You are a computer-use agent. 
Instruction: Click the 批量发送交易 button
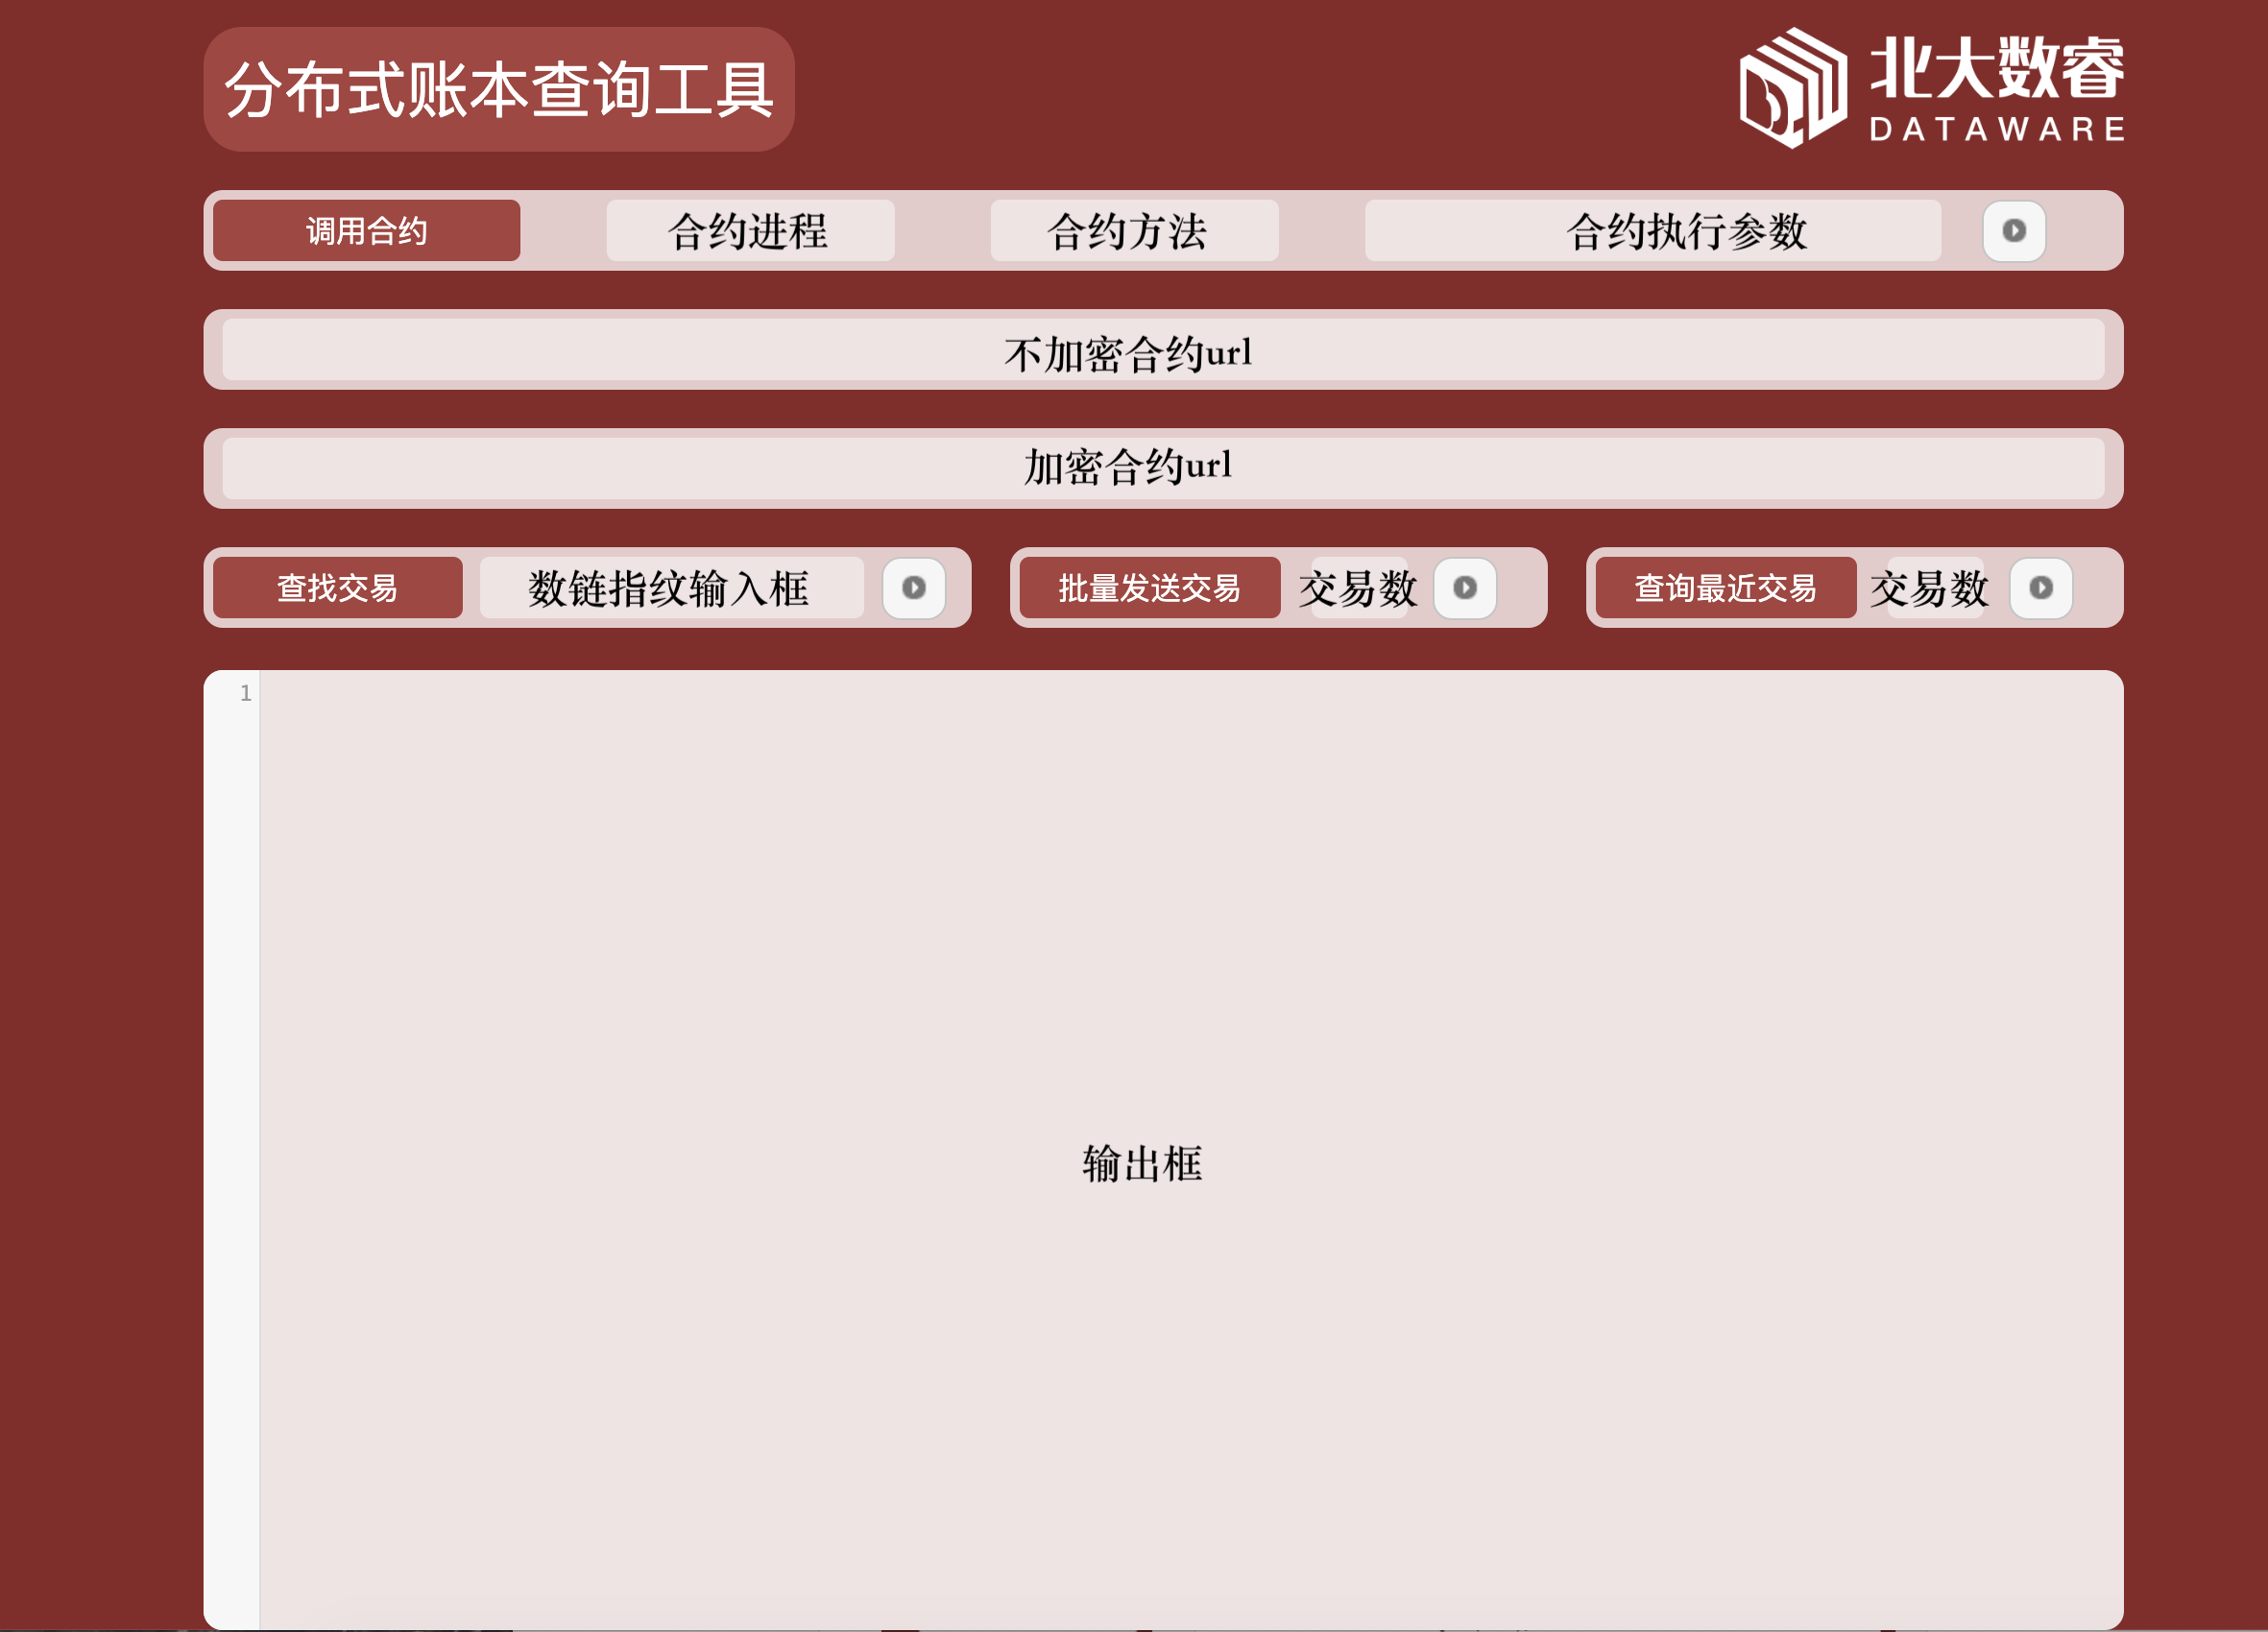[1149, 588]
